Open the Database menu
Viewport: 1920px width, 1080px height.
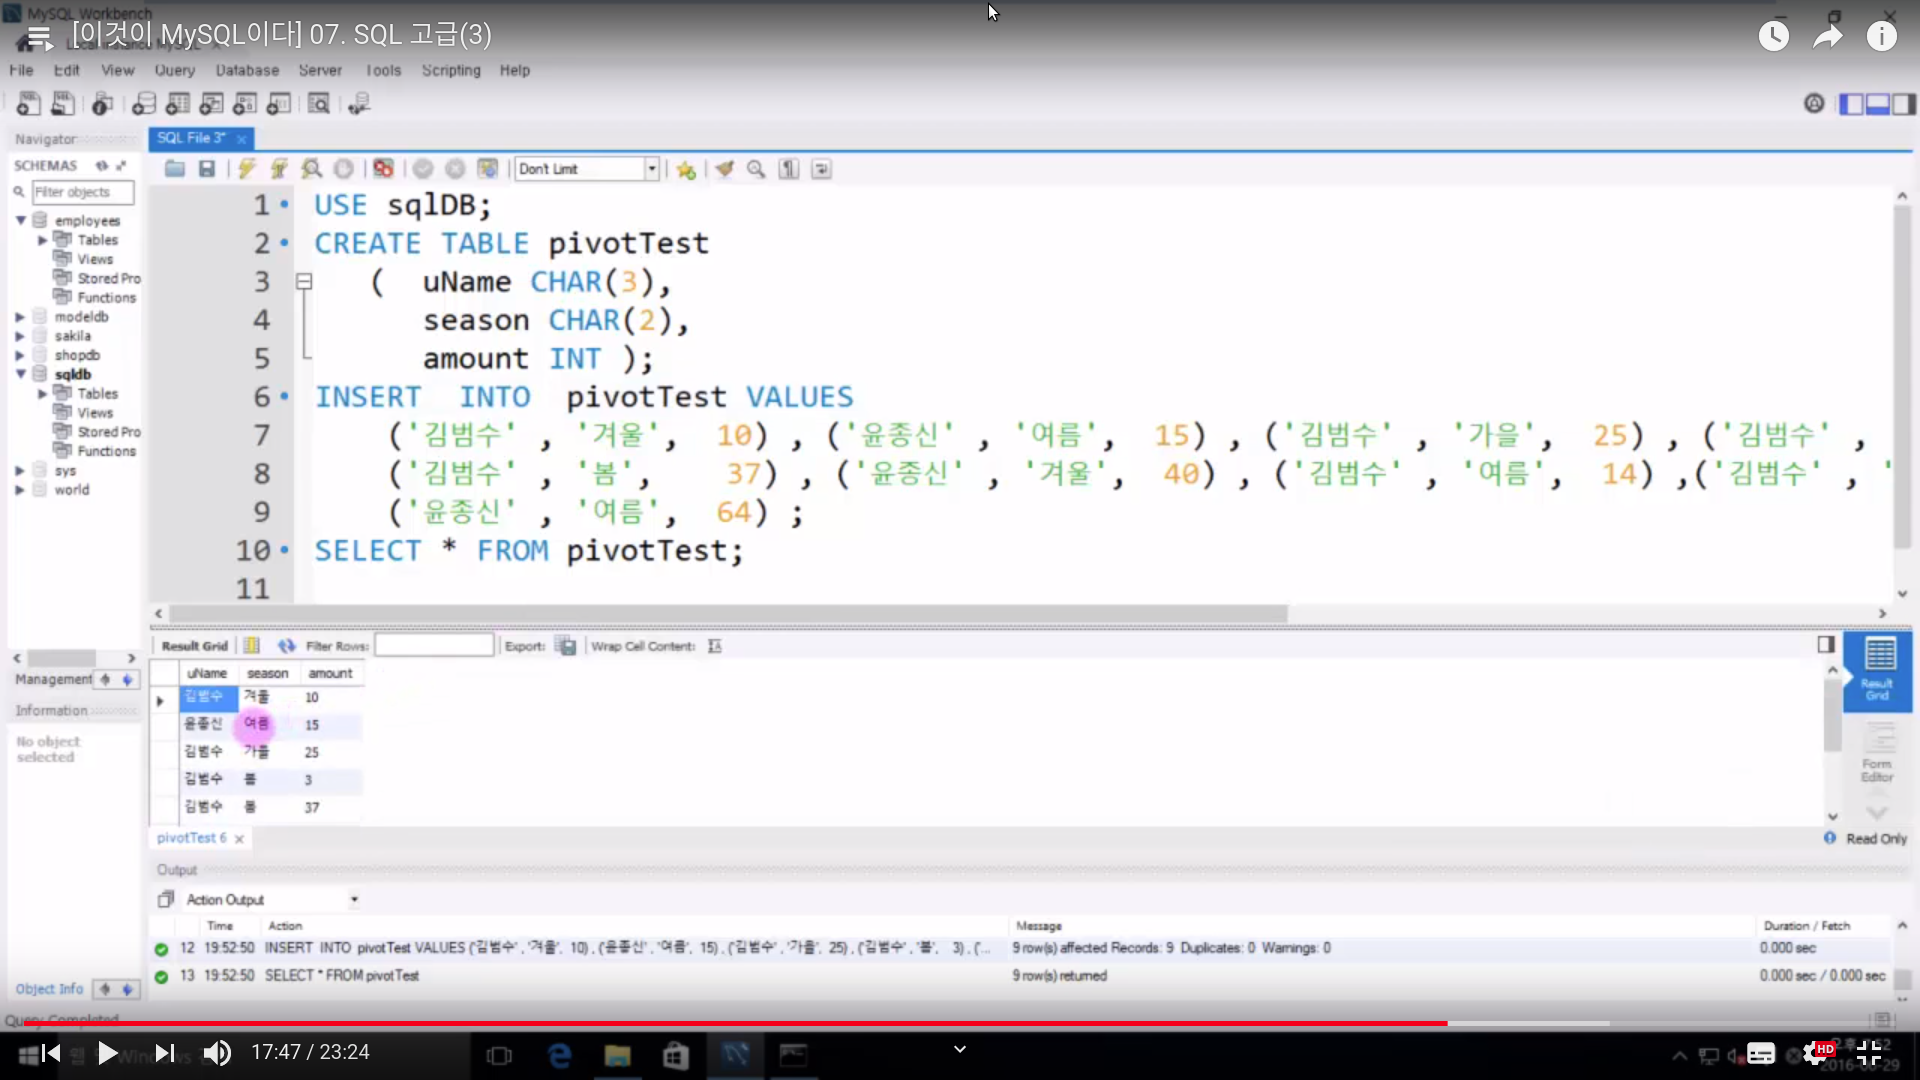coord(247,70)
